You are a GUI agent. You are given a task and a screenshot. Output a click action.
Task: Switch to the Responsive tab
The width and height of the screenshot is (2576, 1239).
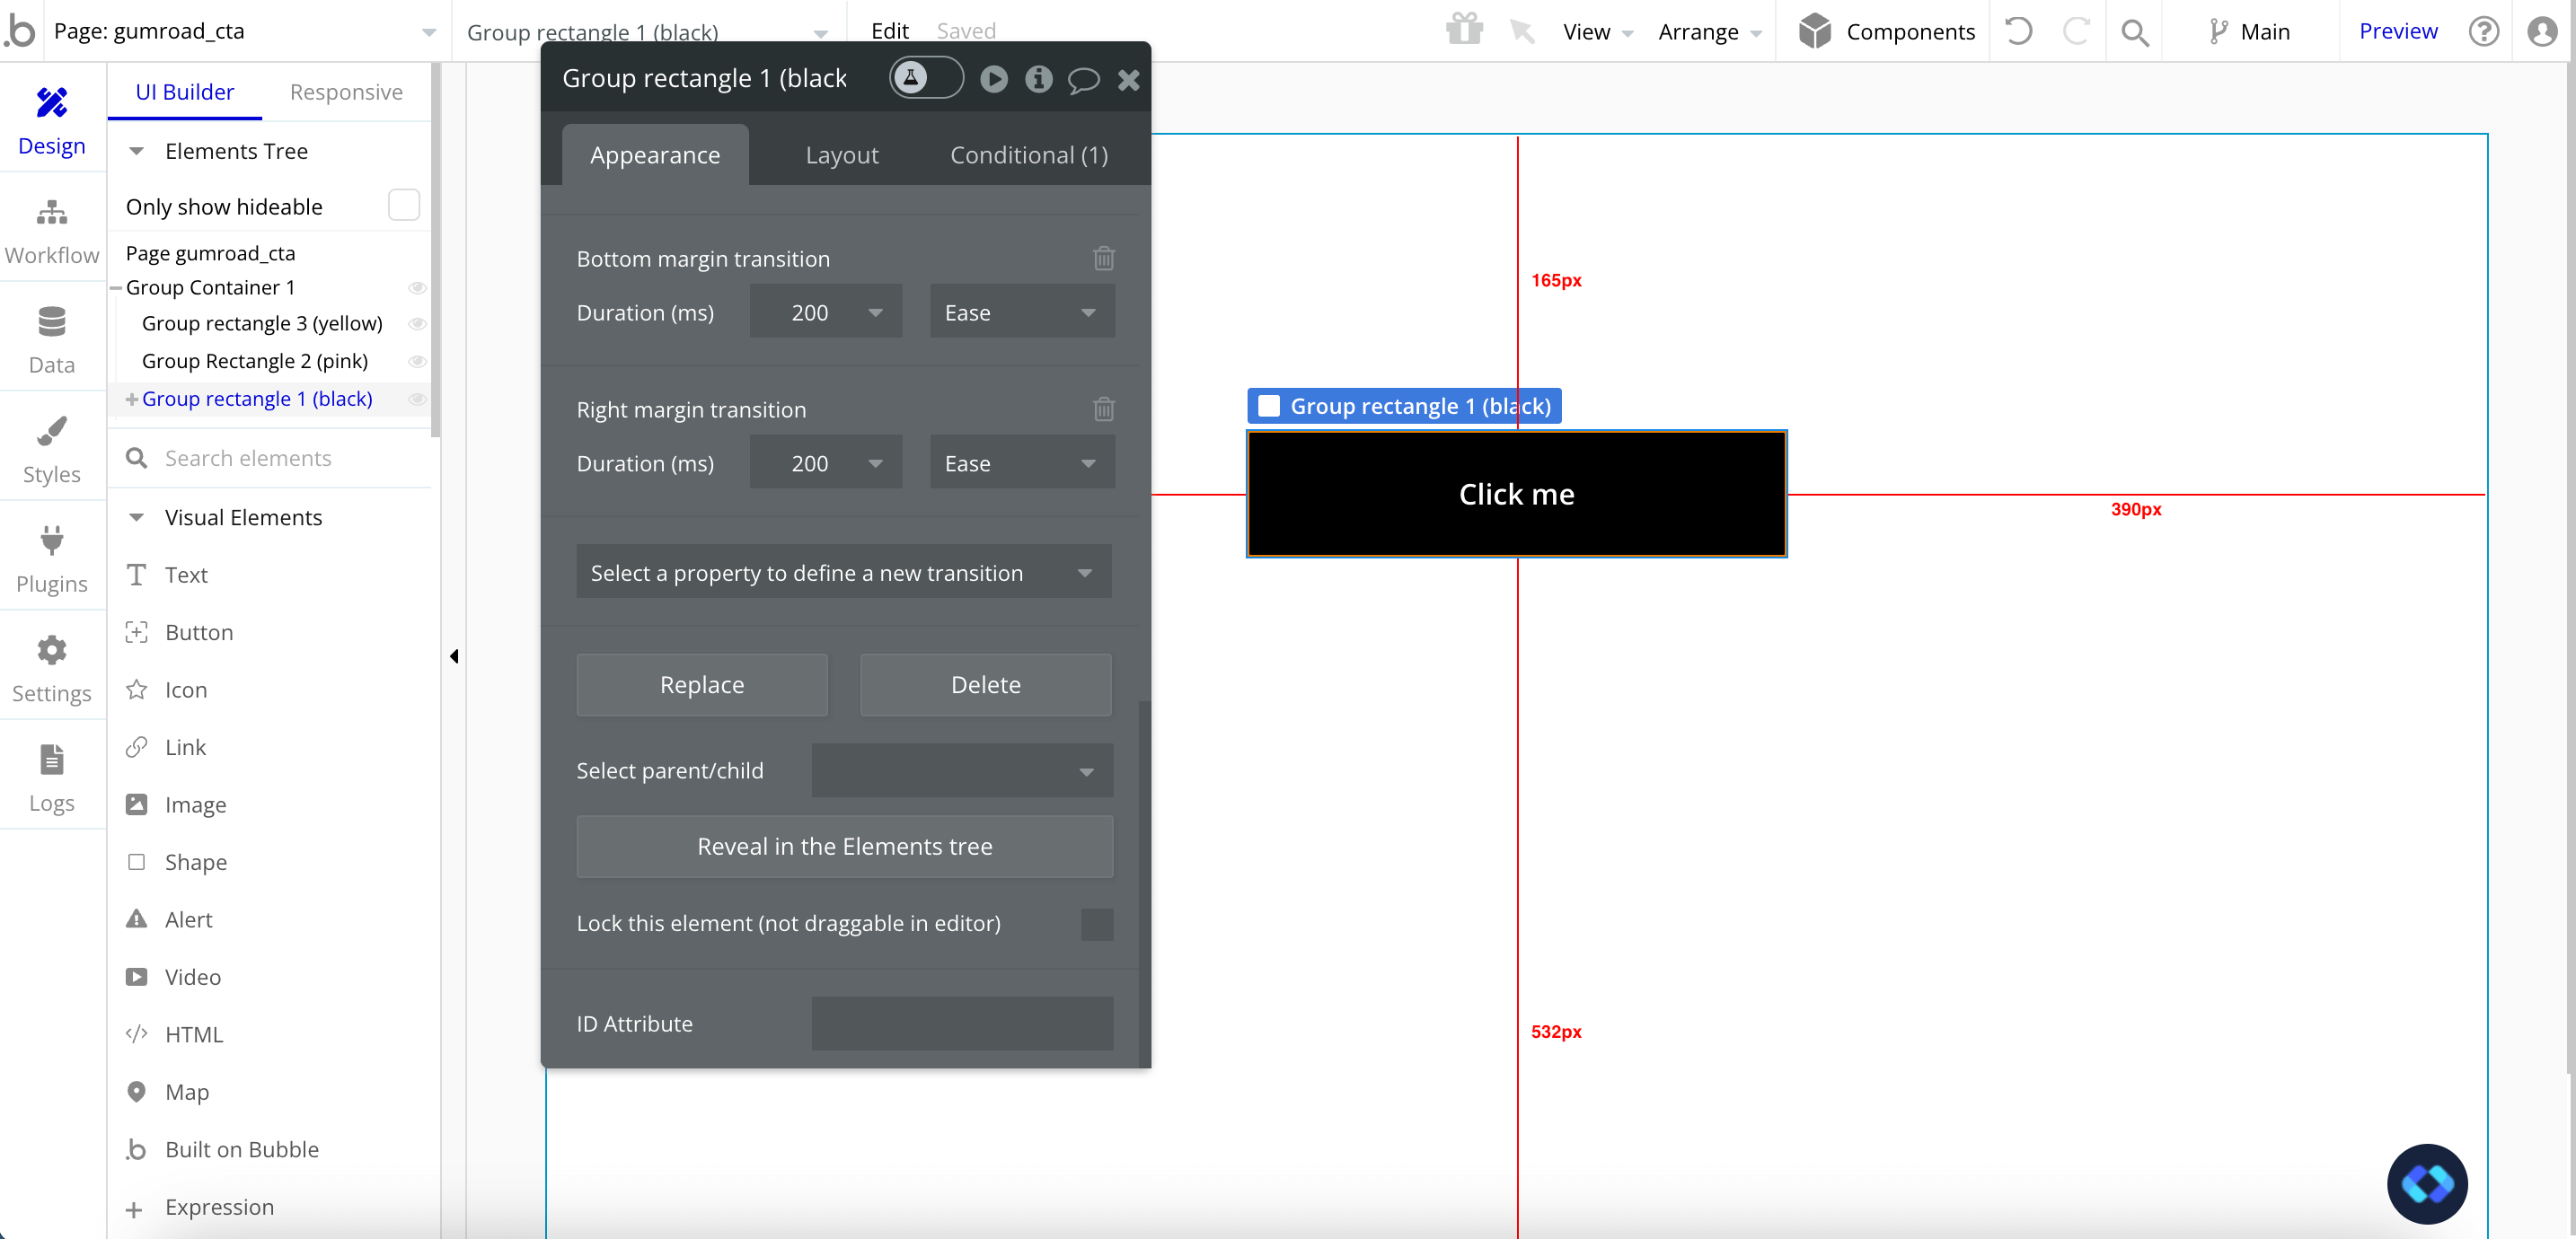click(x=346, y=92)
